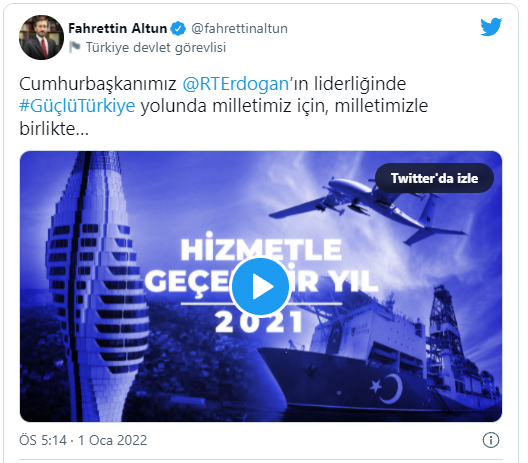Click the blue verified badge

click(x=178, y=29)
